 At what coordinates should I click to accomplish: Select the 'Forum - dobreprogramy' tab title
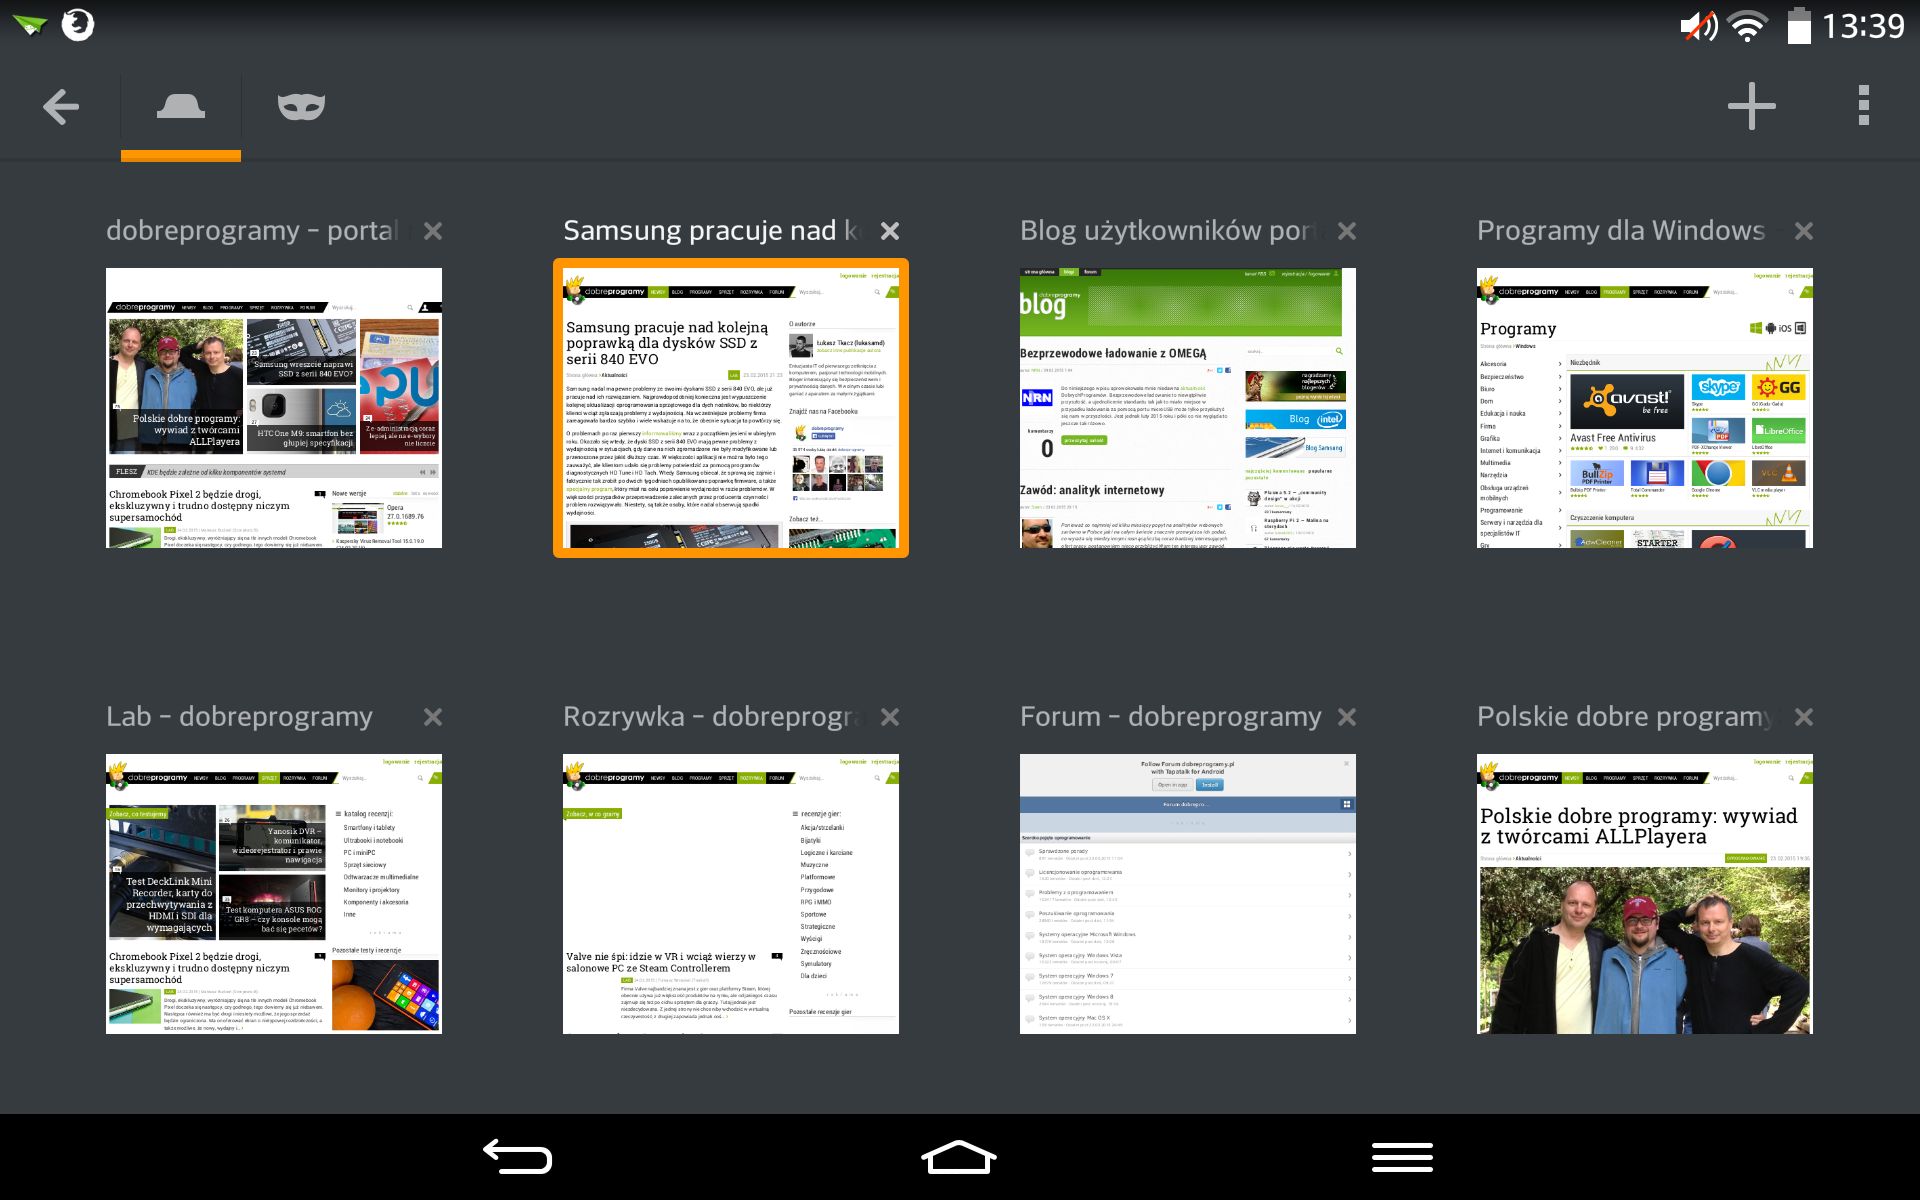point(1171,717)
